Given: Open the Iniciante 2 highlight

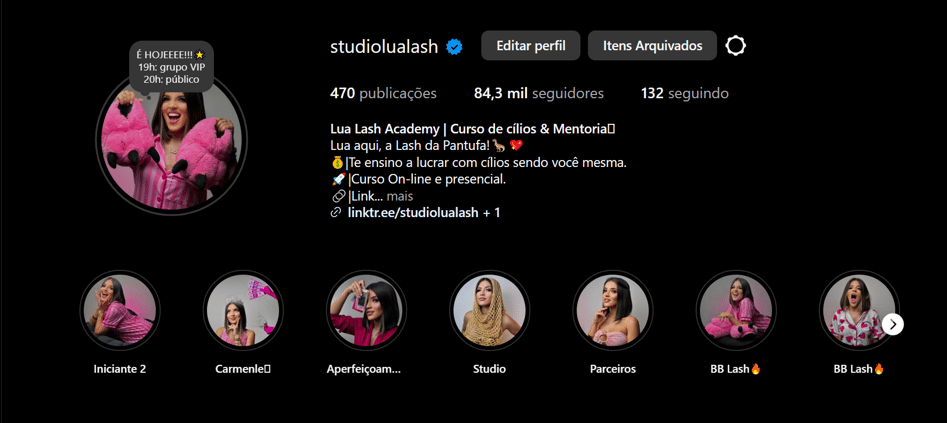Looking at the screenshot, I should (120, 309).
